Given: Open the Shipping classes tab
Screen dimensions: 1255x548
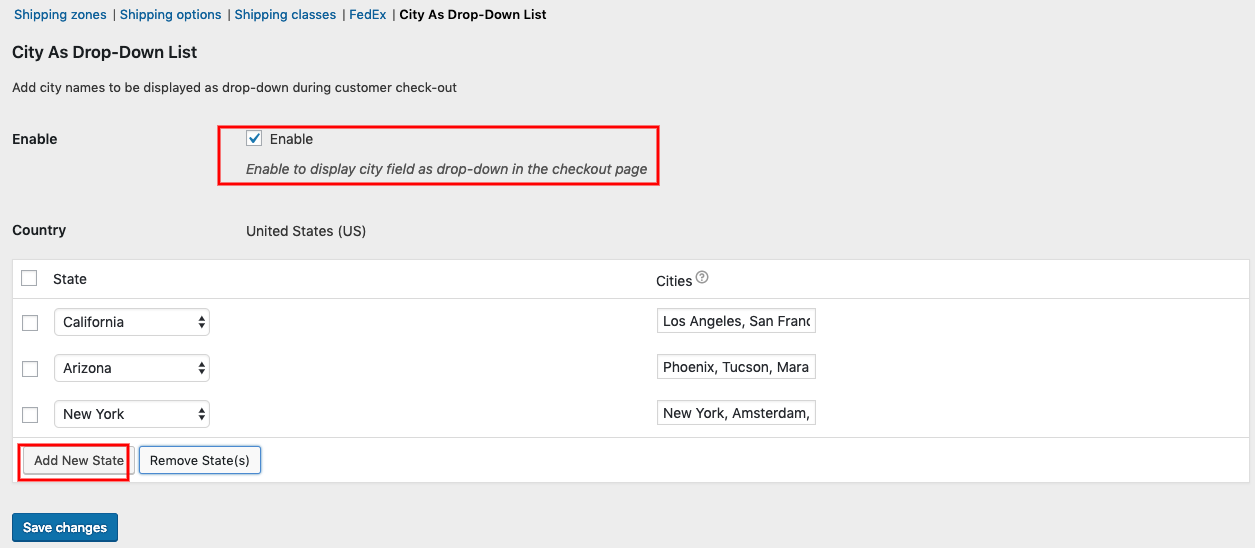Looking at the screenshot, I should coord(285,15).
